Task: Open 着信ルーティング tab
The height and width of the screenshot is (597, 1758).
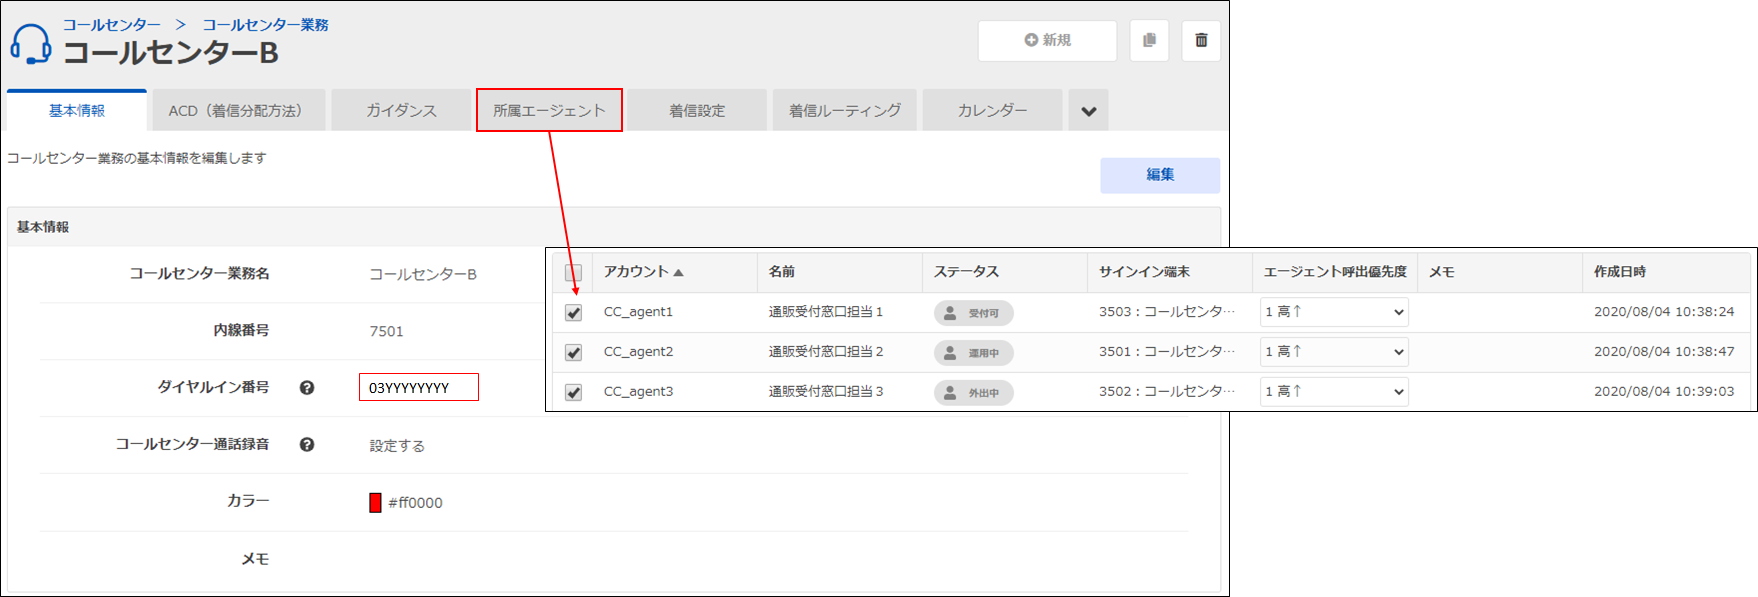Action: point(845,111)
